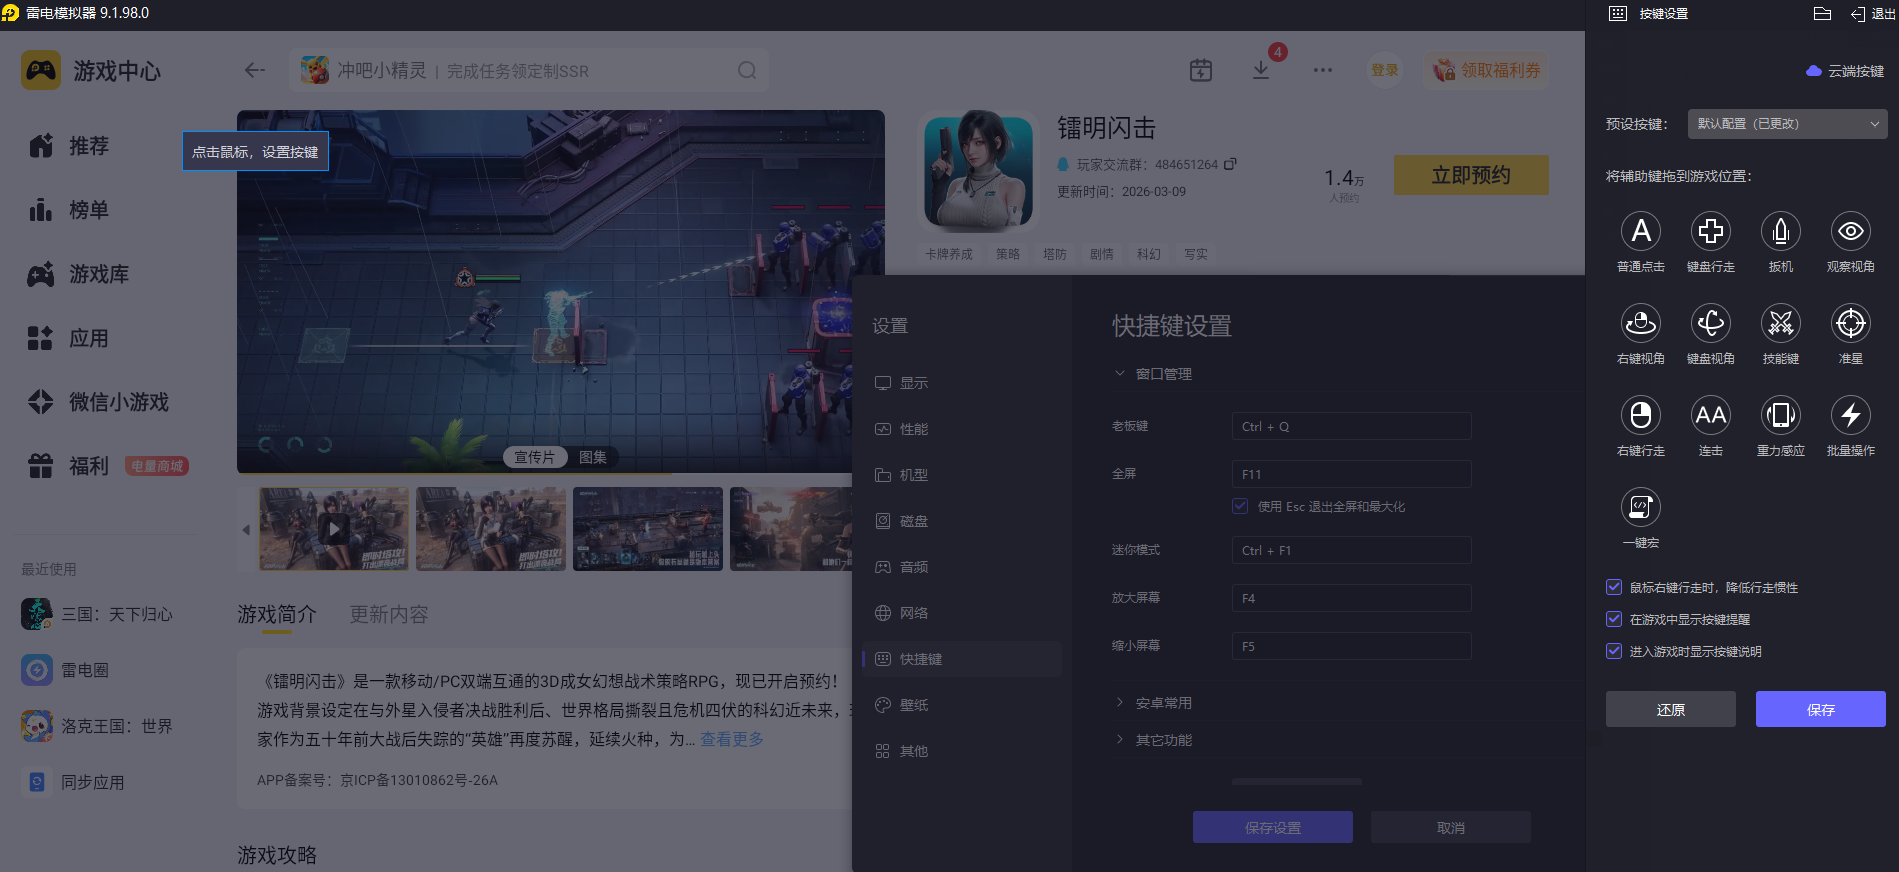
Task: Click the search magnifier icon
Action: (747, 70)
